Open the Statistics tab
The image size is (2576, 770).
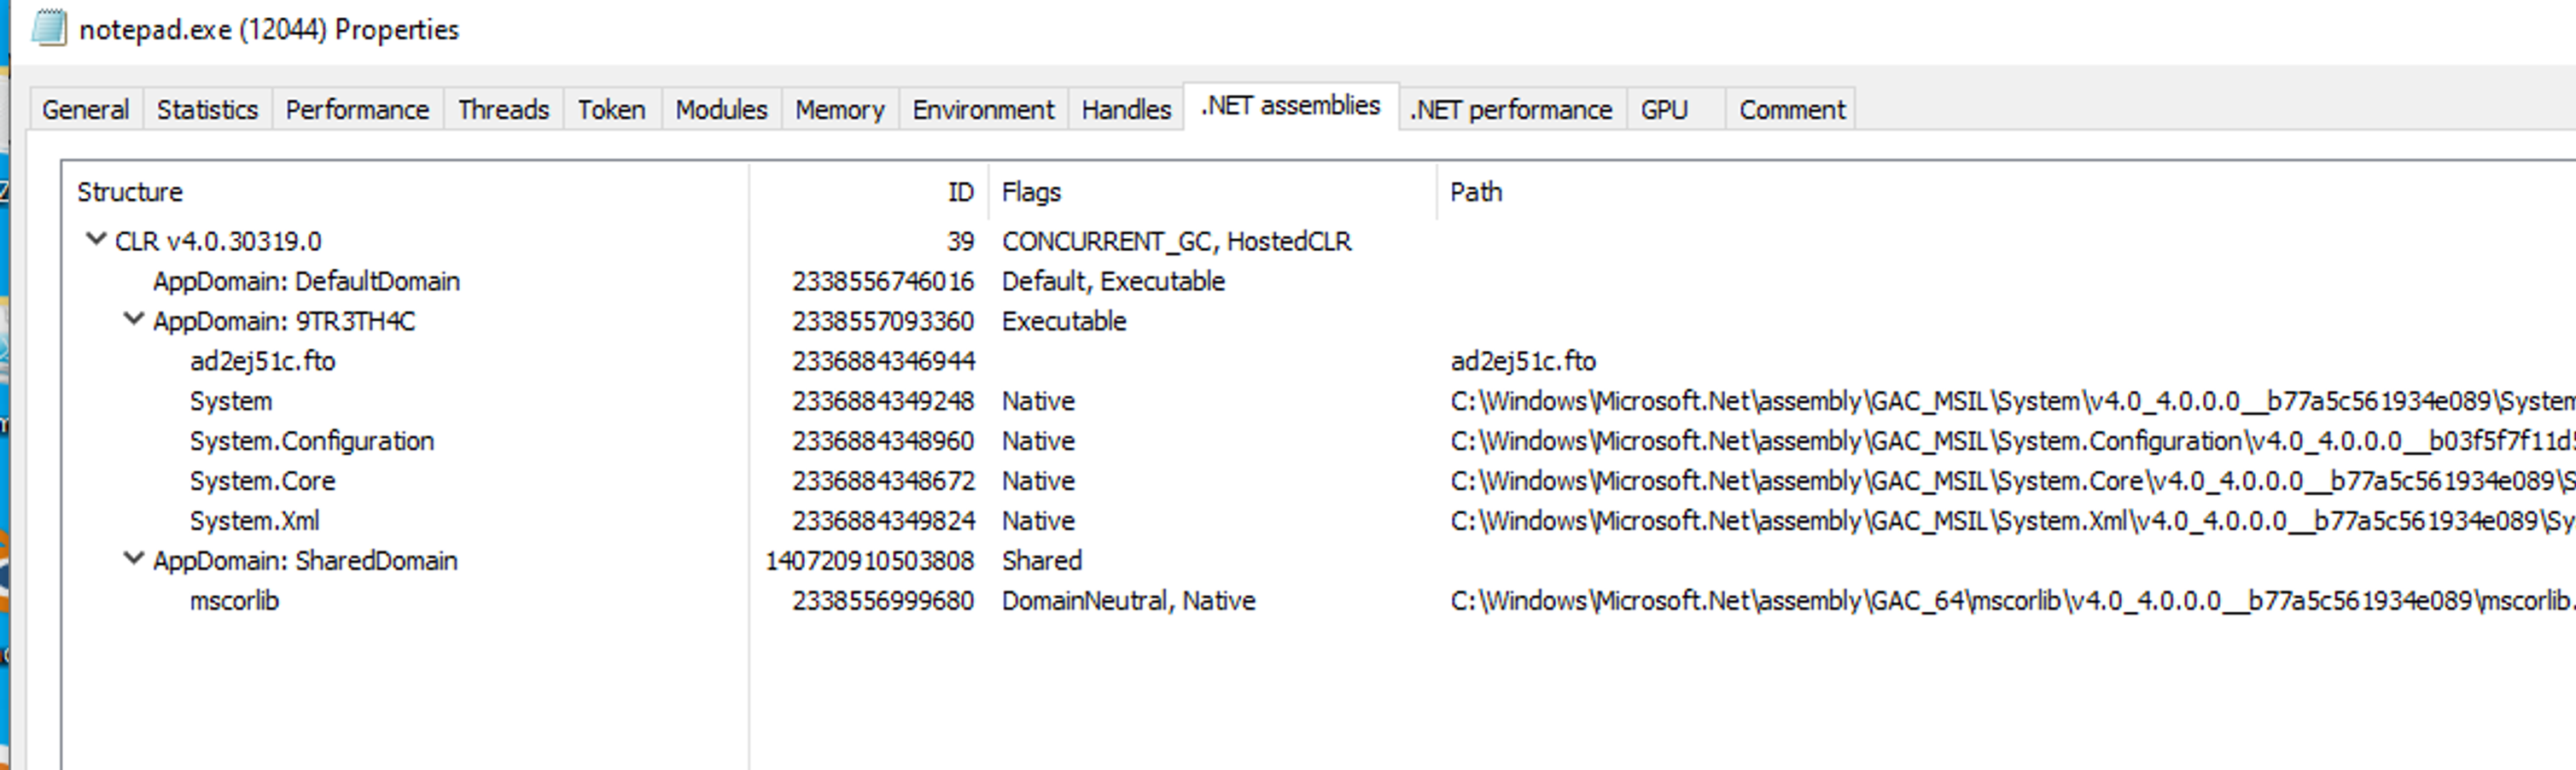(207, 109)
